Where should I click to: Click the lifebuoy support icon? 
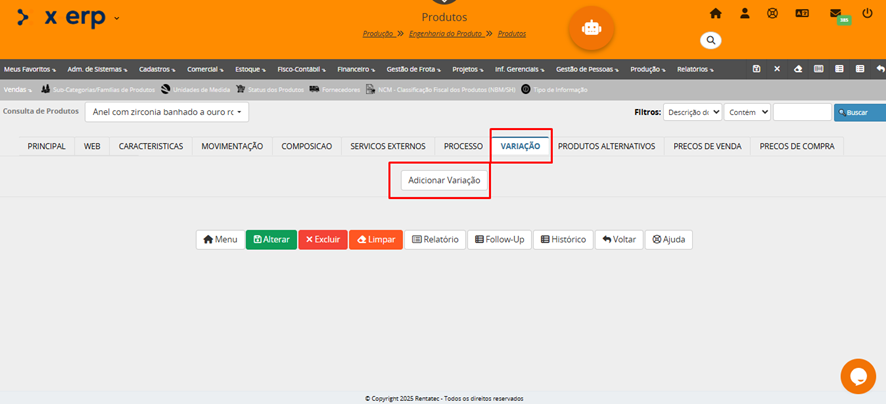pos(772,14)
